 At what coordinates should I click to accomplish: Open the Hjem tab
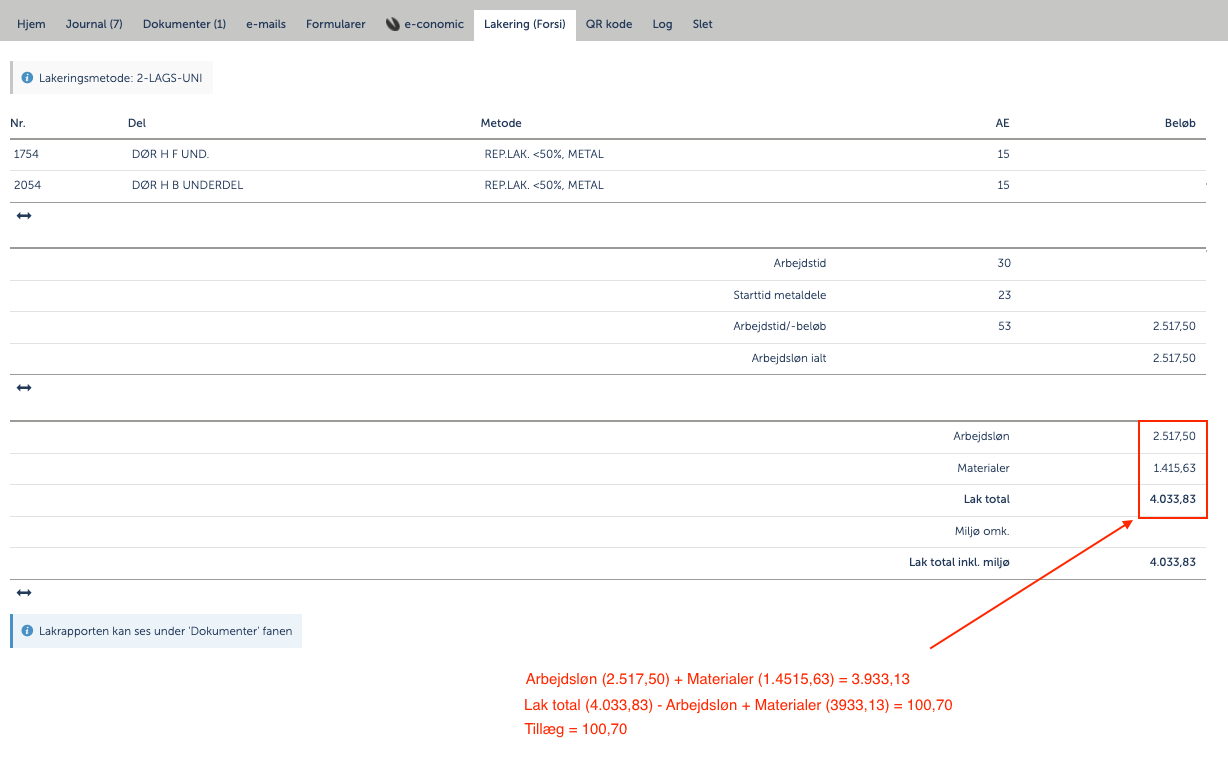(x=31, y=24)
